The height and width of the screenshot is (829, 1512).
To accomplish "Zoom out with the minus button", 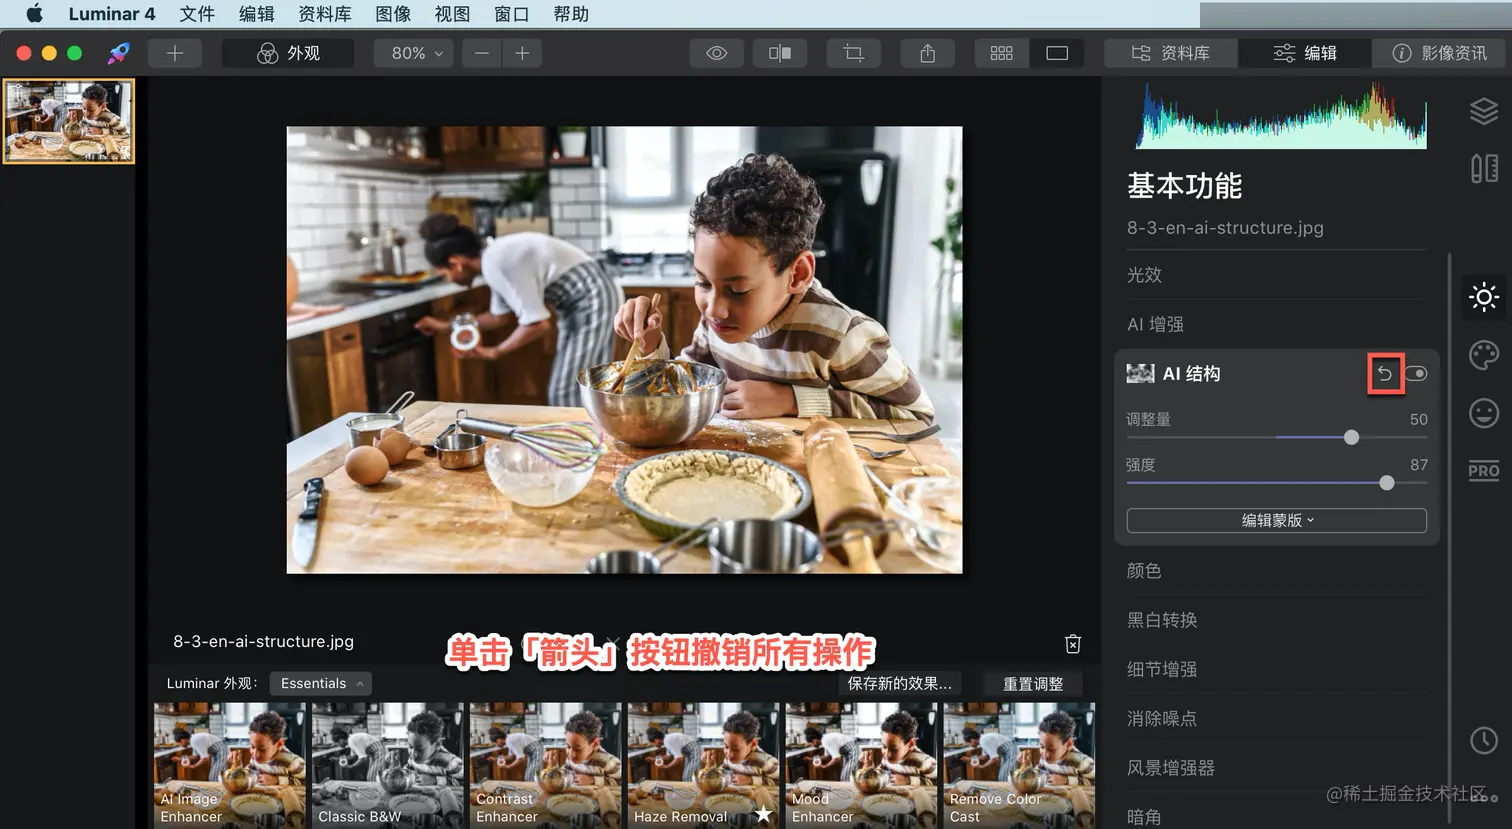I will [482, 53].
